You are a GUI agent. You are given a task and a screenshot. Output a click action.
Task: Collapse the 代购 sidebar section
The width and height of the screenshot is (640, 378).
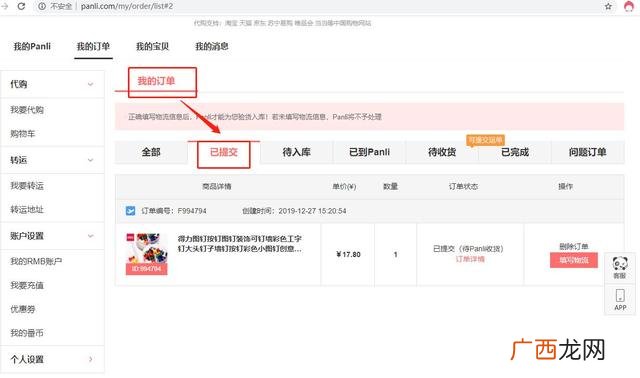91,84
